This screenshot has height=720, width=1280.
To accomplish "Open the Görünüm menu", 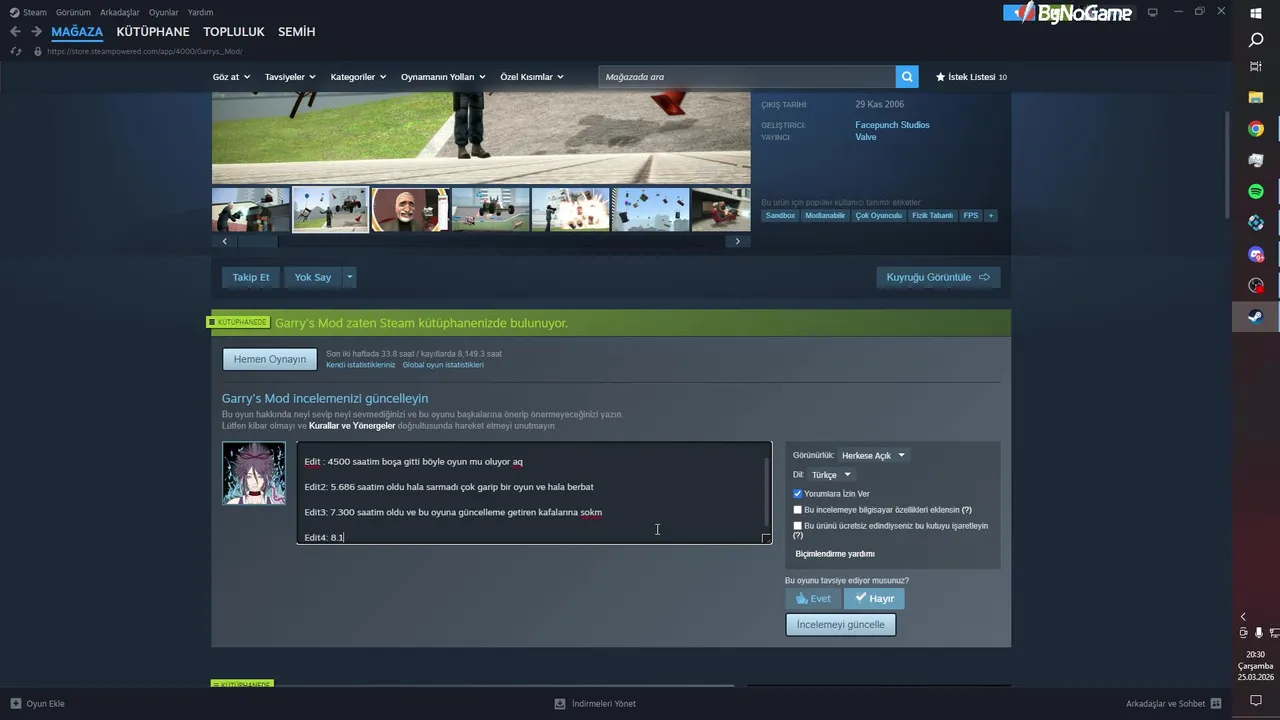I will click(x=73, y=12).
